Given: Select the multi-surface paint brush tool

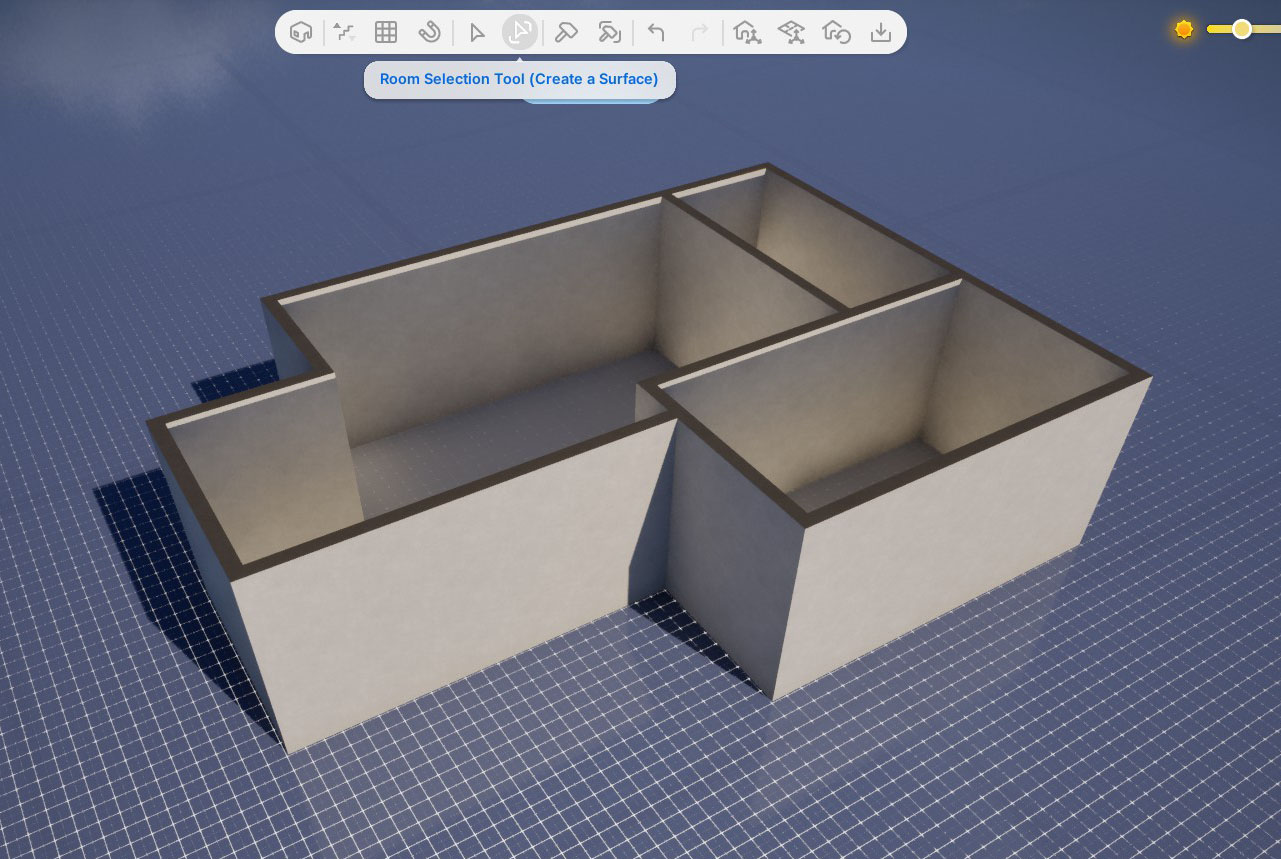Looking at the screenshot, I should pos(609,32).
